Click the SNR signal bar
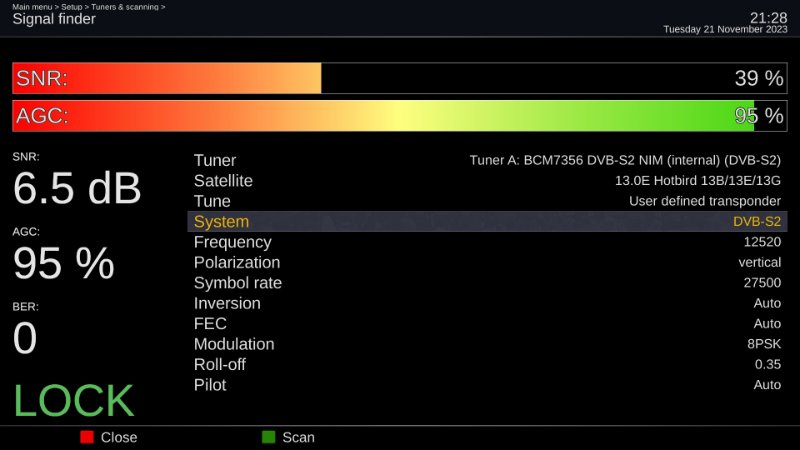This screenshot has height=450, width=800. pos(399,79)
